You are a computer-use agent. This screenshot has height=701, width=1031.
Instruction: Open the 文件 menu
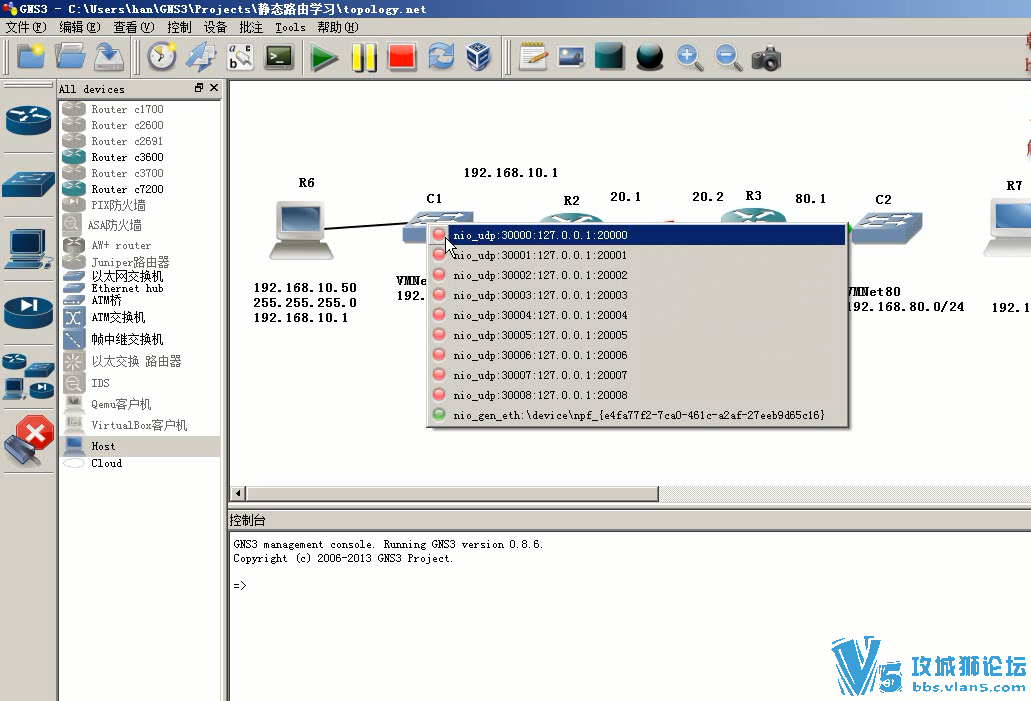pos(26,27)
